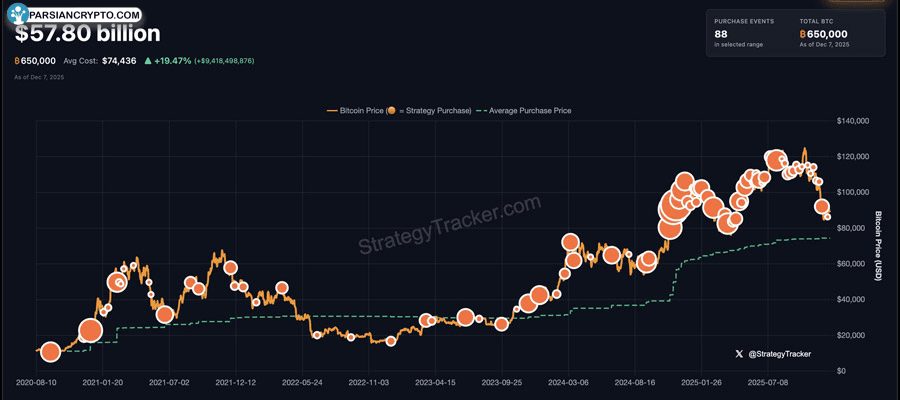Select the purchase bubble above 2023-09-25 label
900x400 pixels.
click(502, 324)
